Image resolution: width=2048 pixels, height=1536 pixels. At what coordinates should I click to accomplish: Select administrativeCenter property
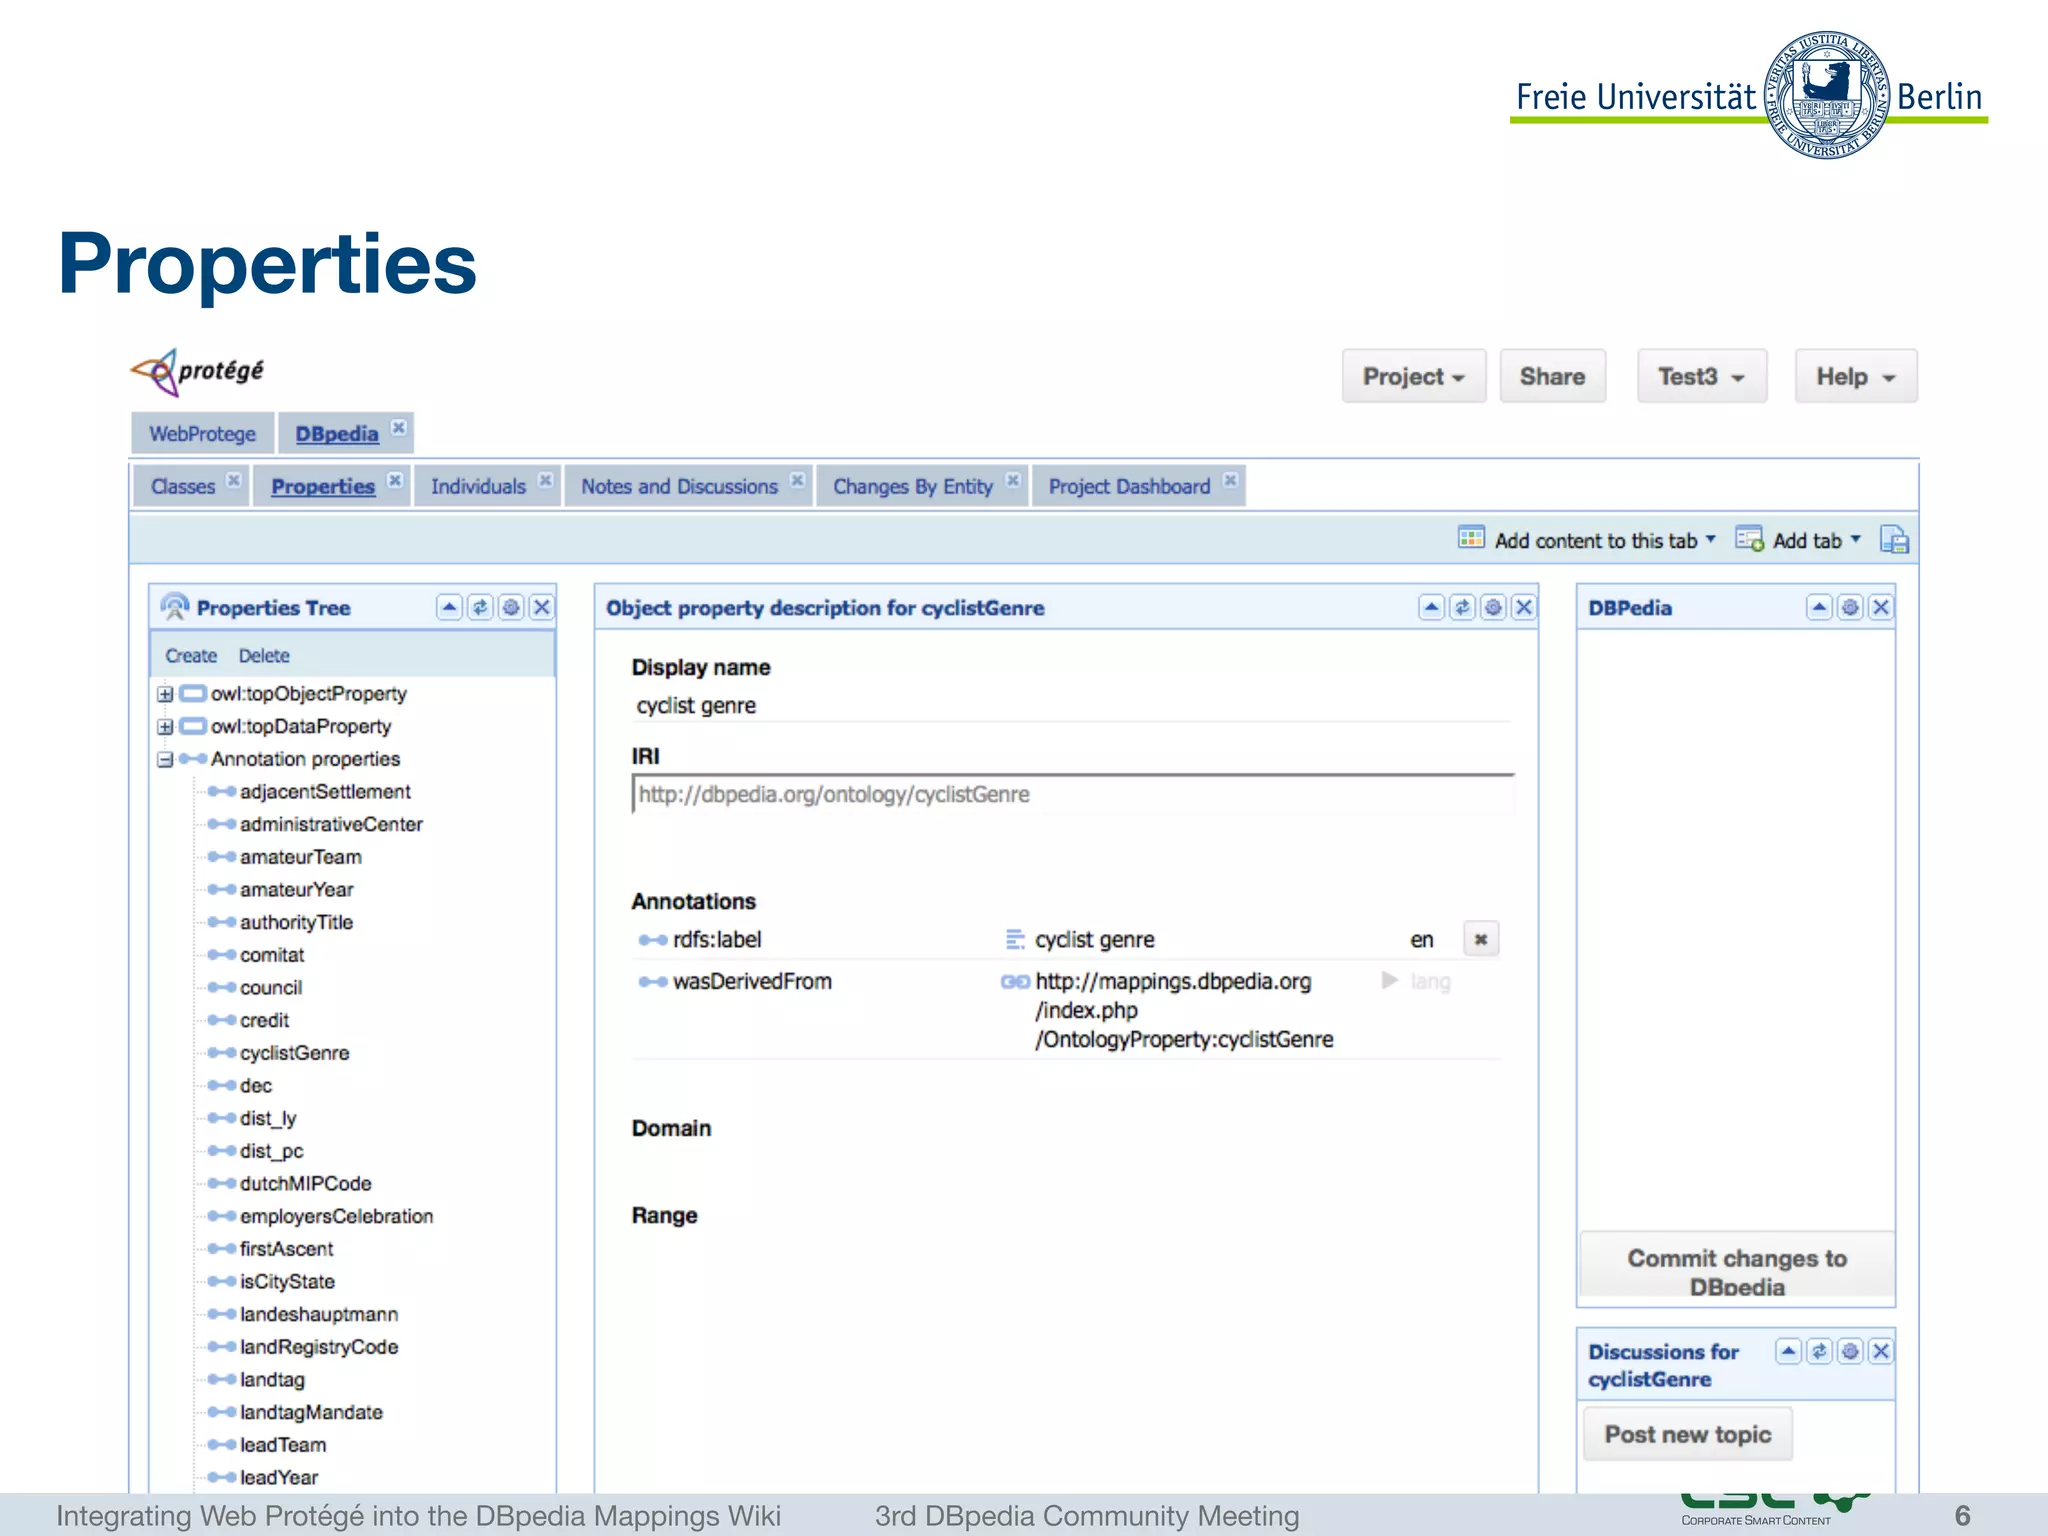tap(331, 825)
